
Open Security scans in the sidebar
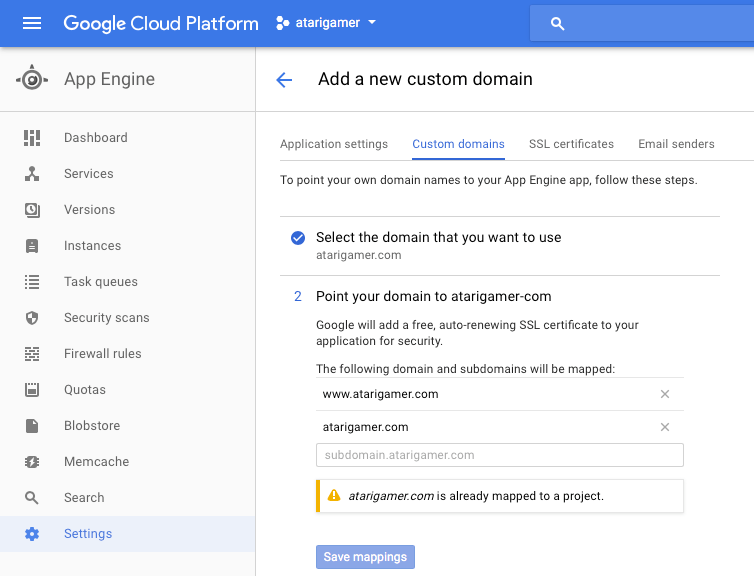[127, 318]
